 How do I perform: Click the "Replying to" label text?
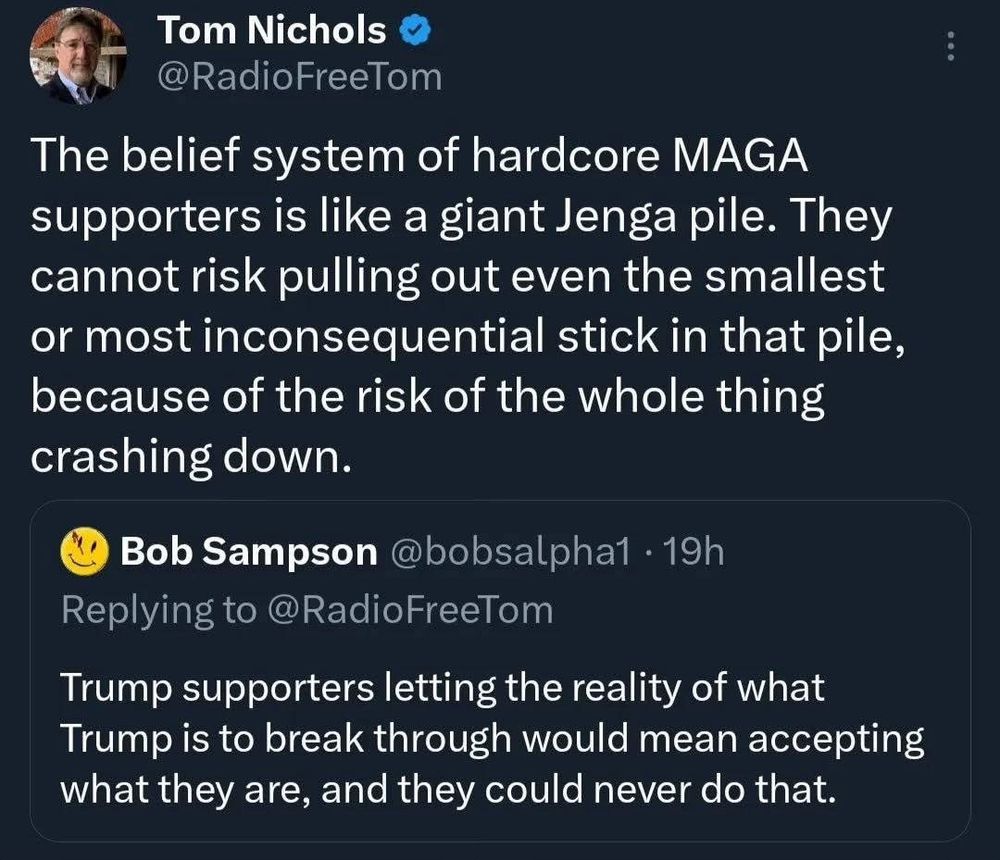[x=159, y=609]
